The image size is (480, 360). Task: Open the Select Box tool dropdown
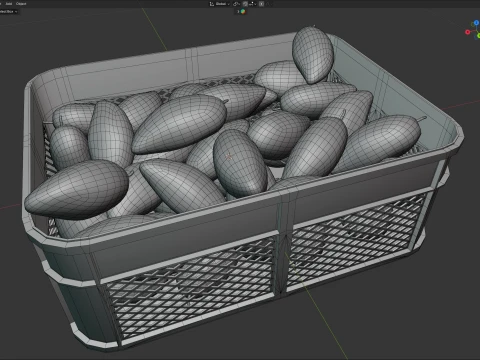coord(9,12)
